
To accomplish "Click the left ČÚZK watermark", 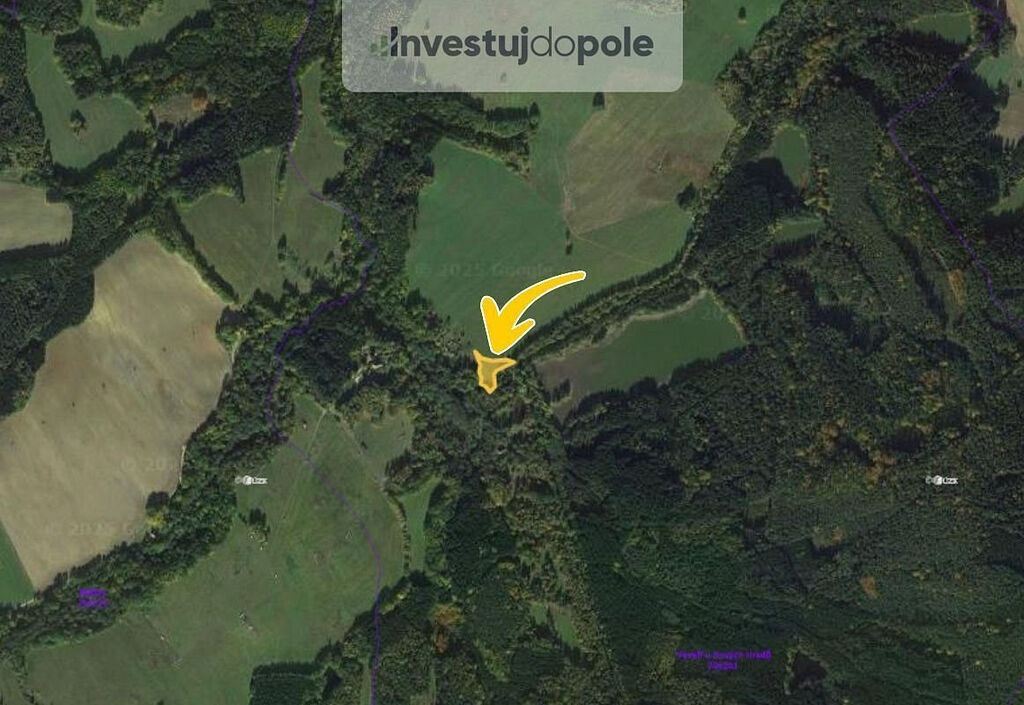I will [x=251, y=480].
